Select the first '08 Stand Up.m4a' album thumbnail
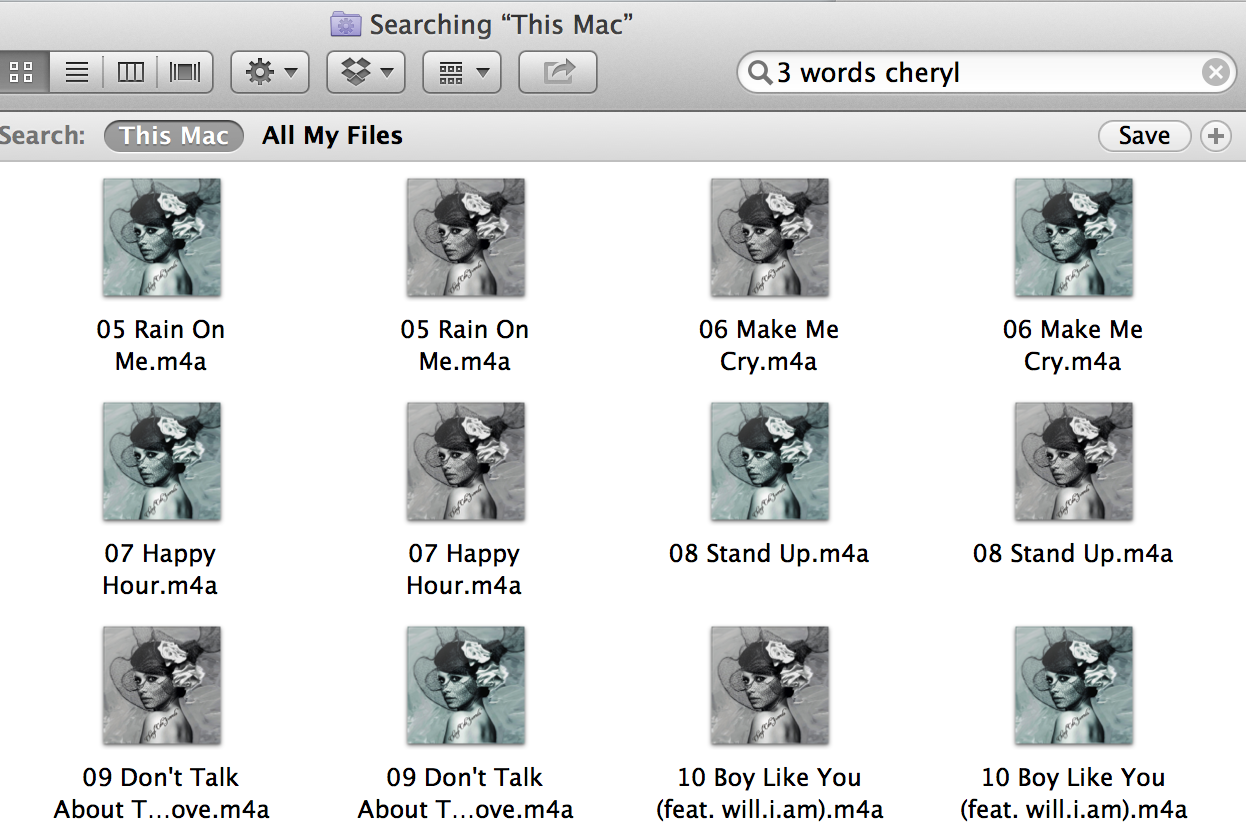1246x826 pixels. (770, 462)
